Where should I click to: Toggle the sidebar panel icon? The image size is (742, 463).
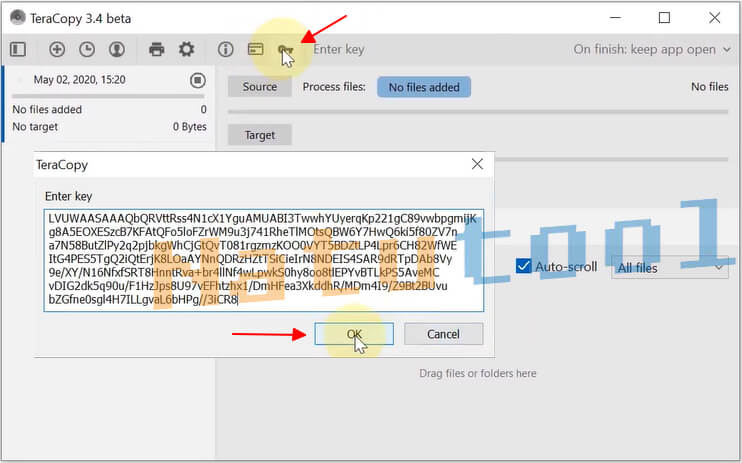18,49
